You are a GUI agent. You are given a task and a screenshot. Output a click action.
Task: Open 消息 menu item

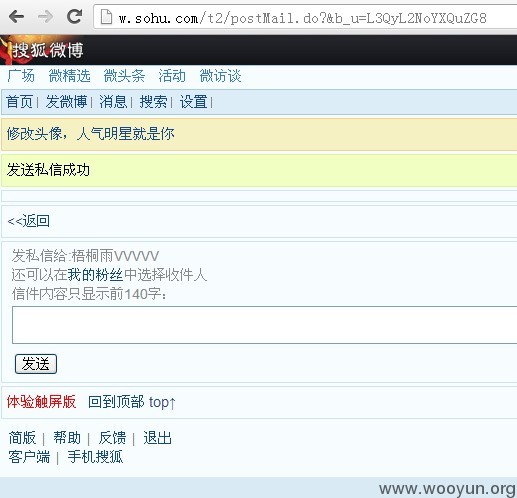113,102
